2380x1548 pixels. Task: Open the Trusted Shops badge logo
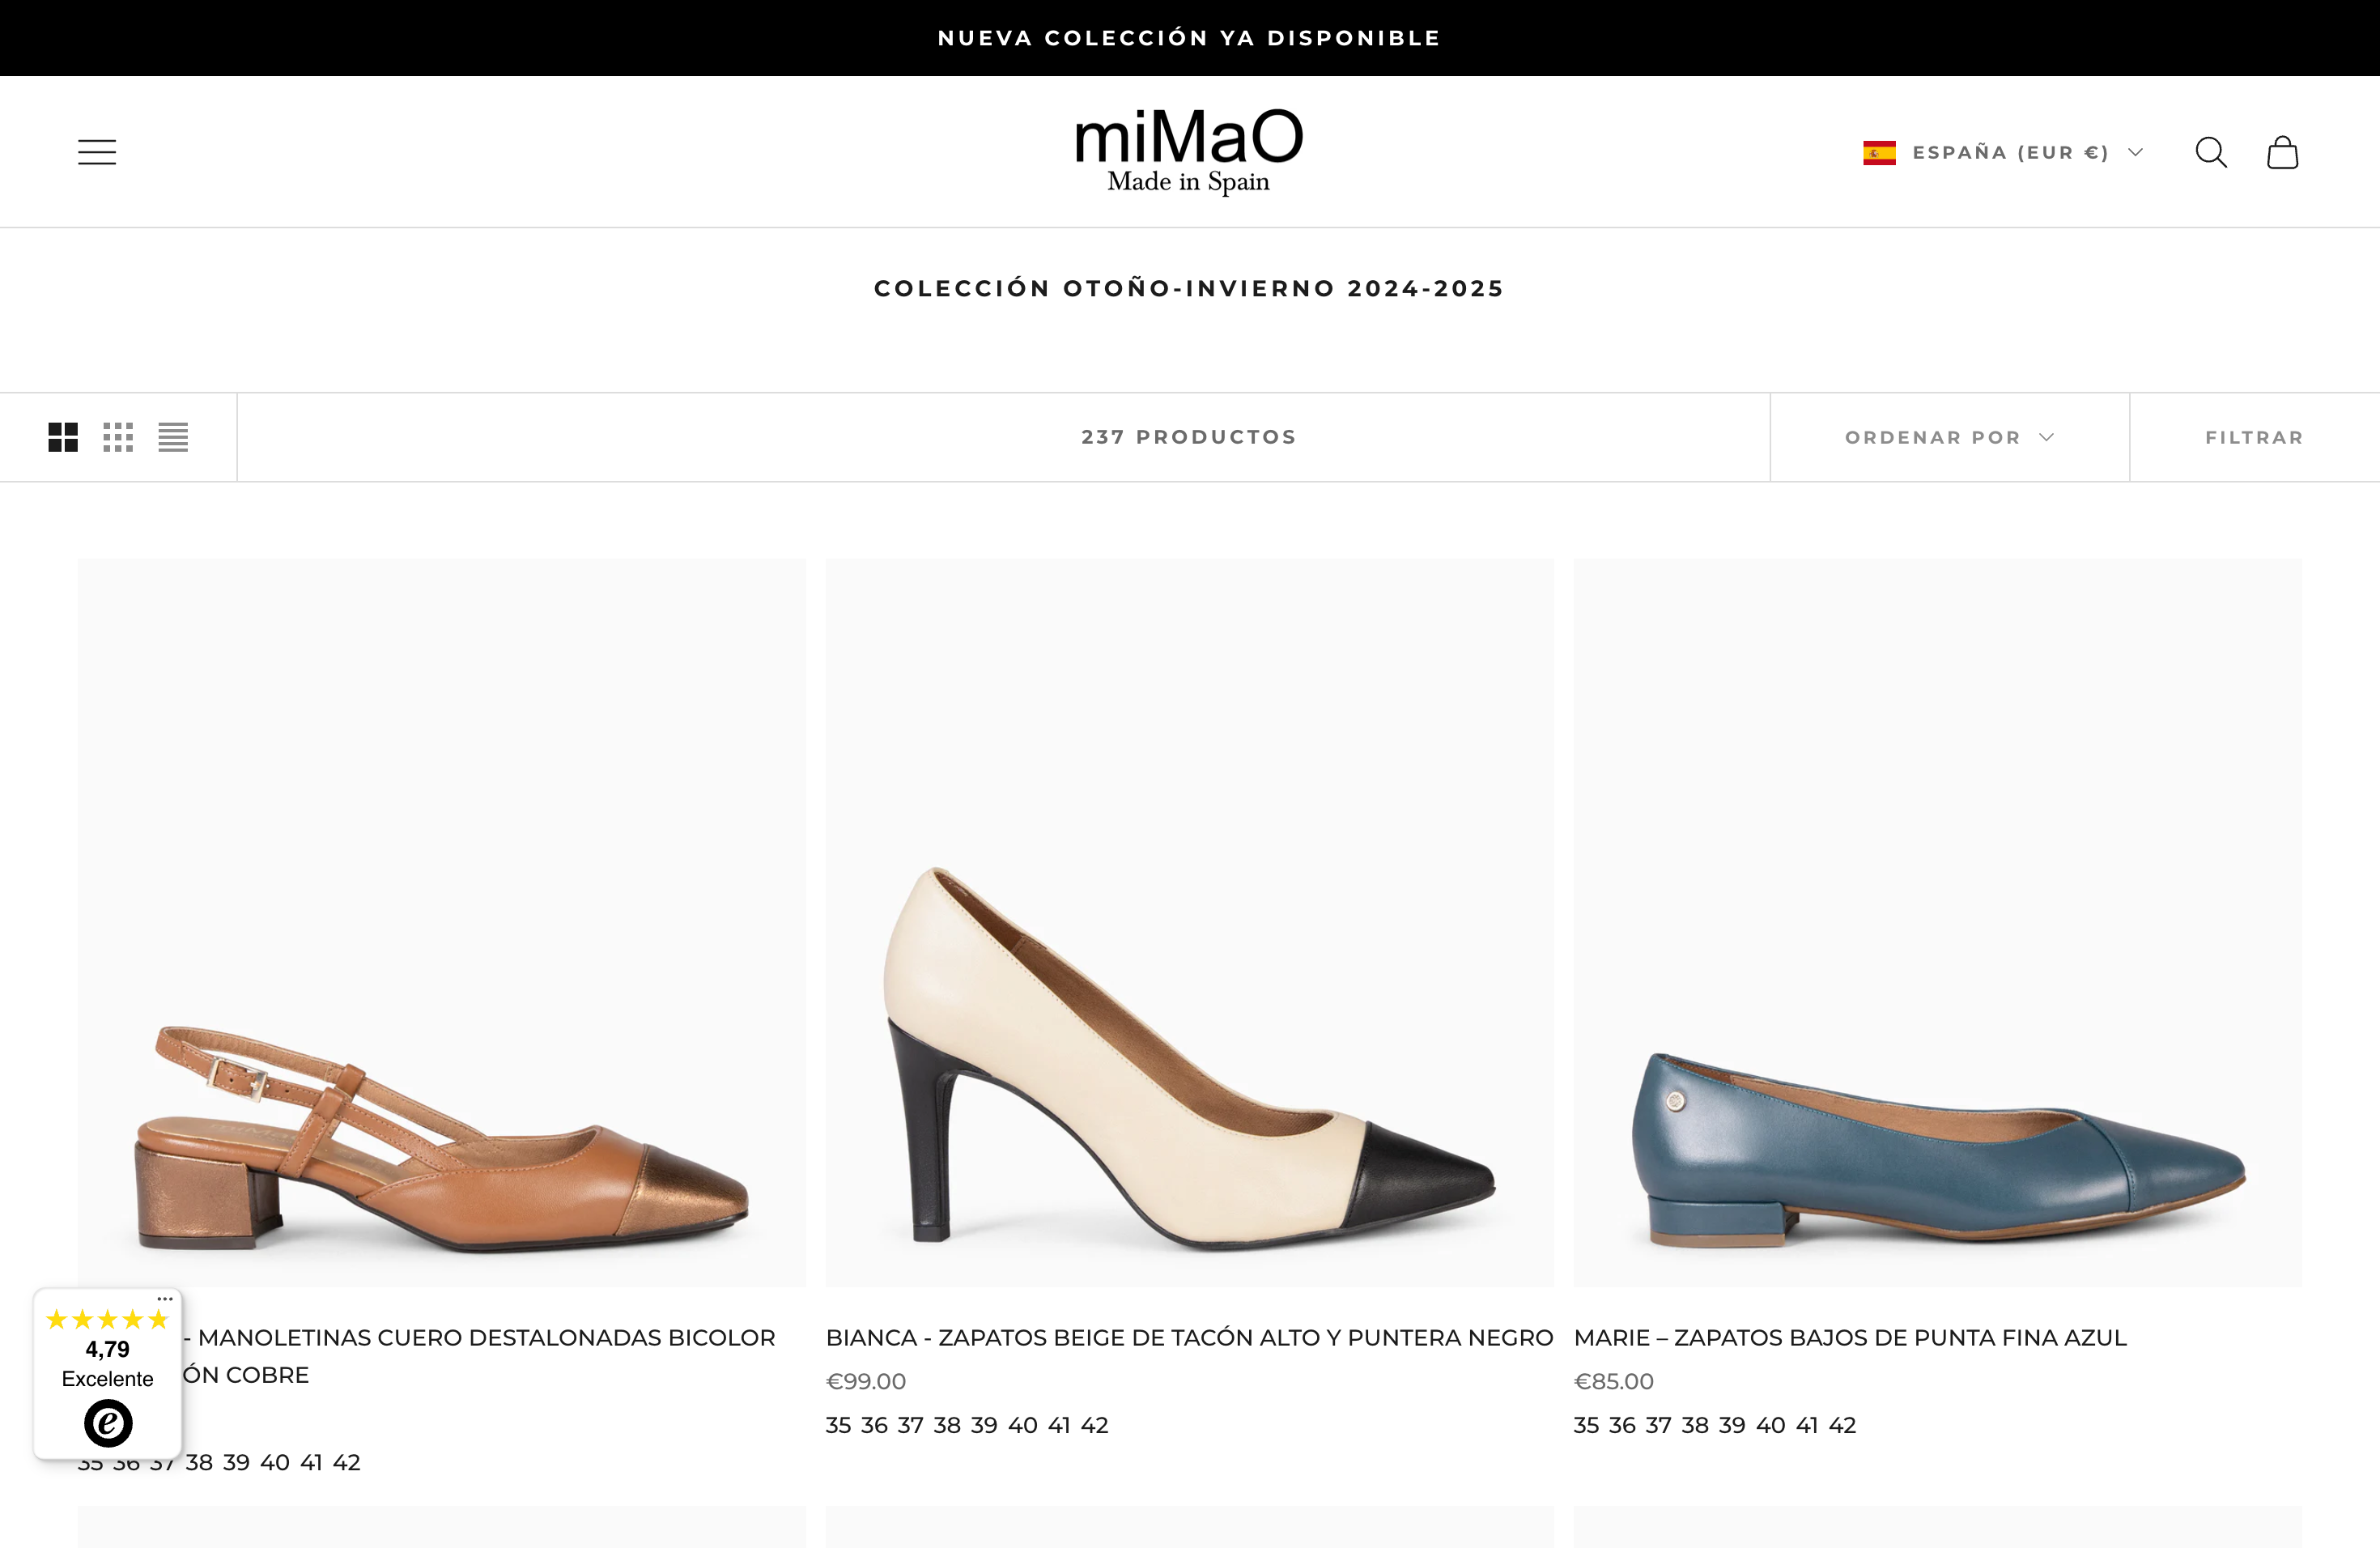[x=108, y=1422]
